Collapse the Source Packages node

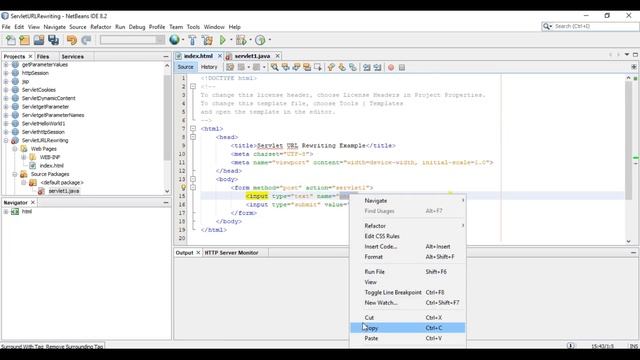click(x=15, y=174)
